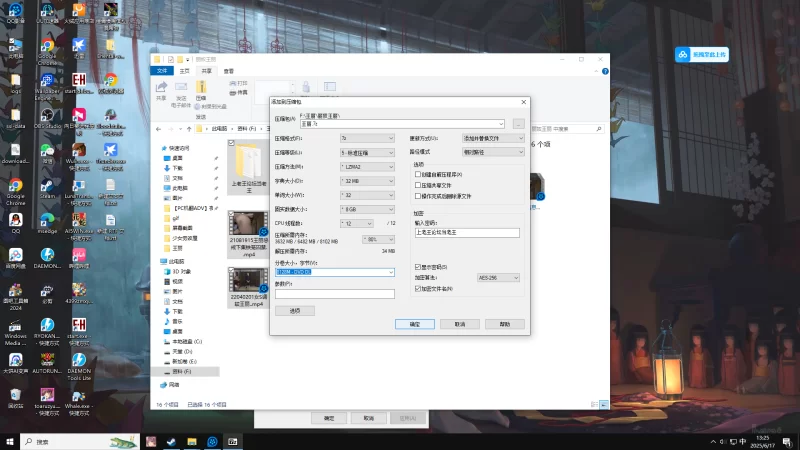The width and height of the screenshot is (800, 450).
Task: Launch msedge desktop shortcut
Action: pyautogui.click(x=47, y=223)
